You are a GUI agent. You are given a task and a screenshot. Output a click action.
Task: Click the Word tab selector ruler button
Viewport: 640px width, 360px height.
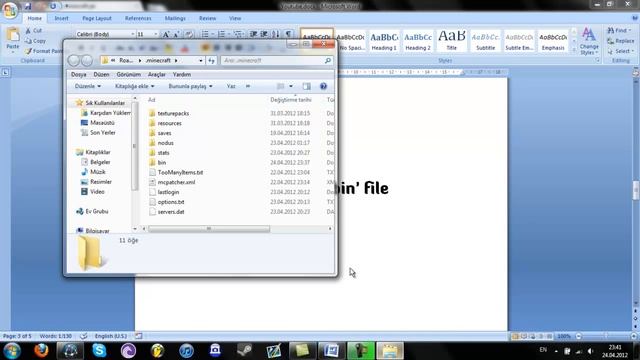click(x=5, y=72)
